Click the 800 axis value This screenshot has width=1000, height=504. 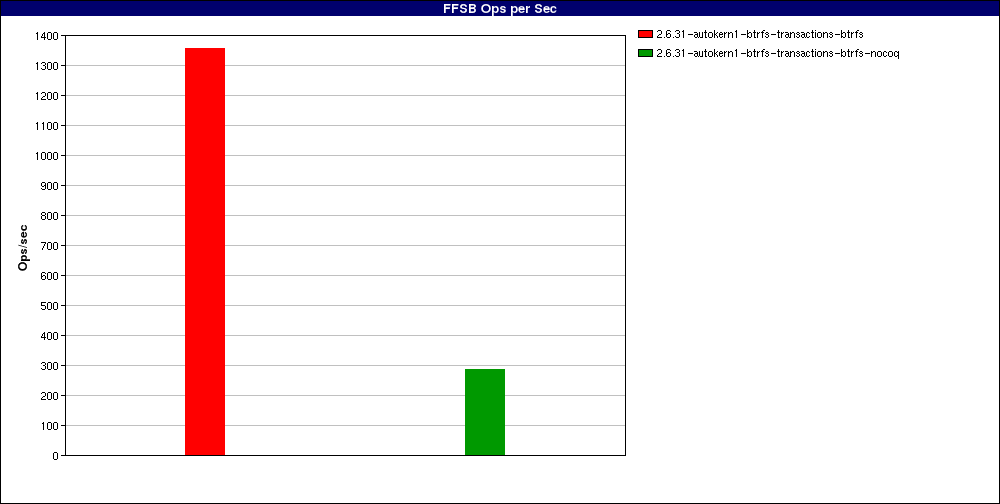pyautogui.click(x=49, y=216)
